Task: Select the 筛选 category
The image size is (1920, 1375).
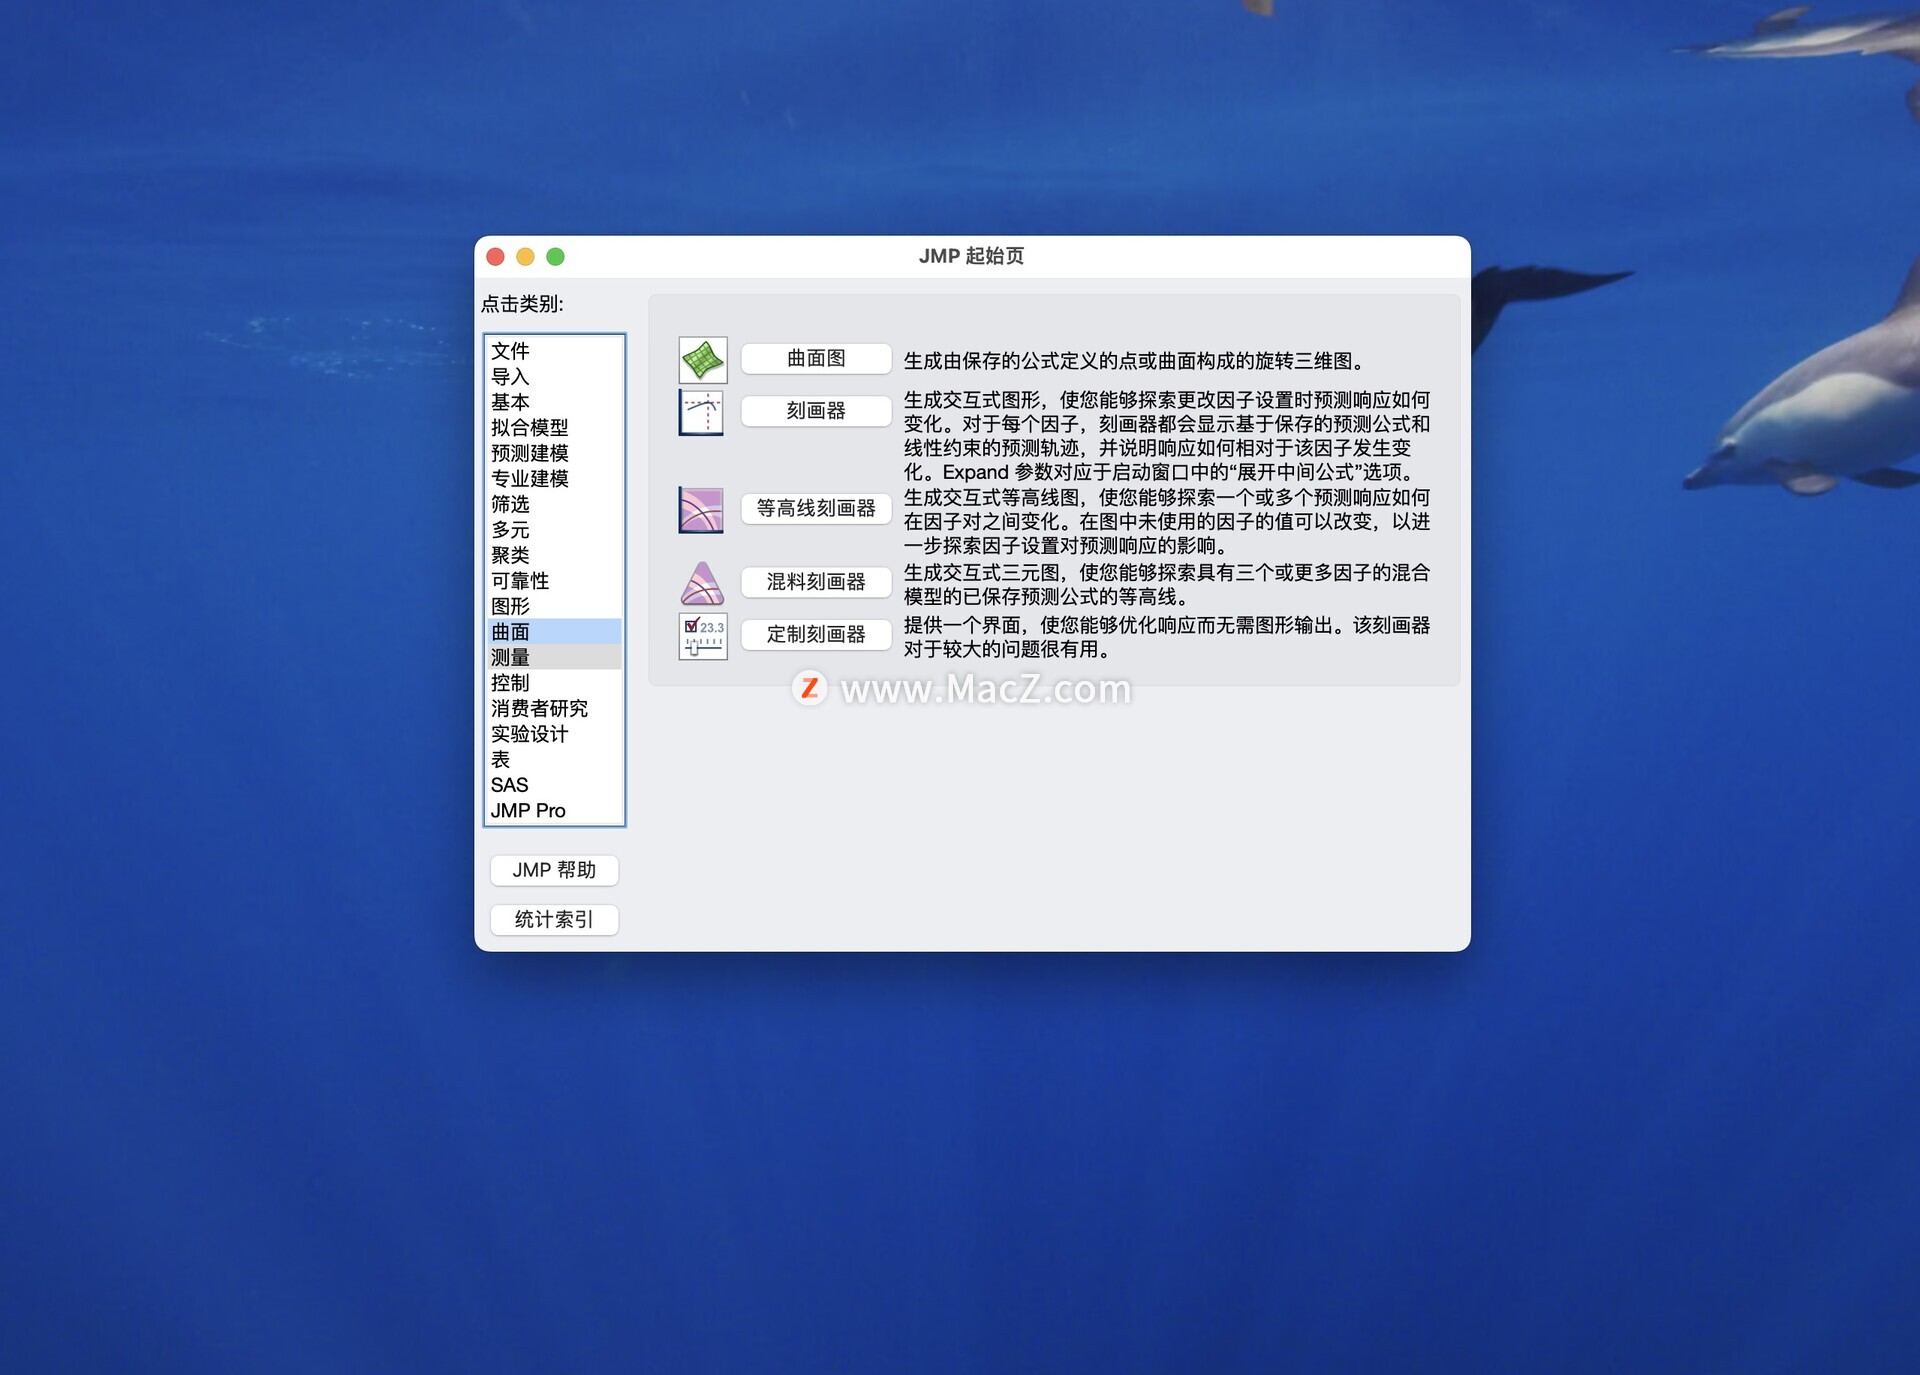Action: point(554,505)
